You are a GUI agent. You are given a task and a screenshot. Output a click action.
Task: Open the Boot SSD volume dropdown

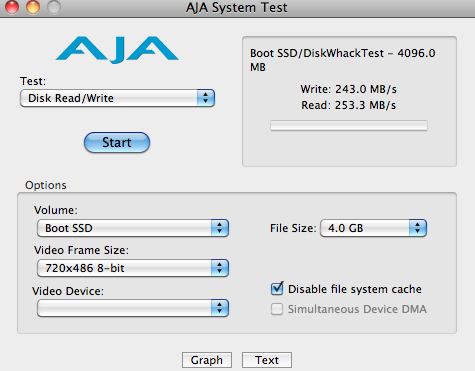pyautogui.click(x=133, y=228)
